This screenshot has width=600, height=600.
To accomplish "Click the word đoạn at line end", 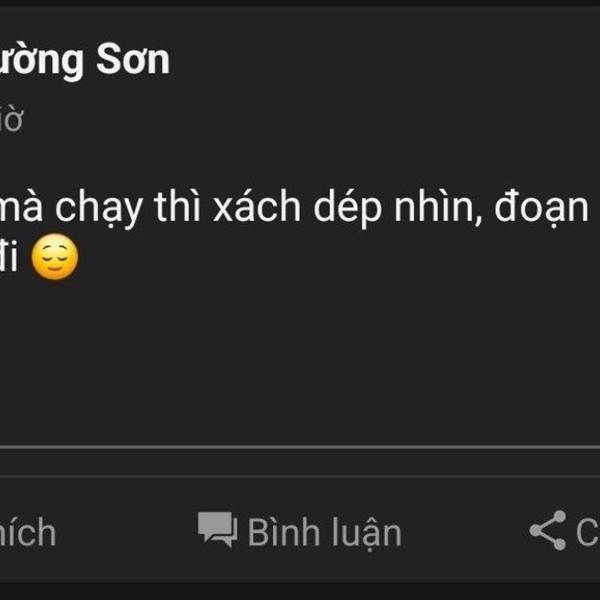I will coord(541,209).
